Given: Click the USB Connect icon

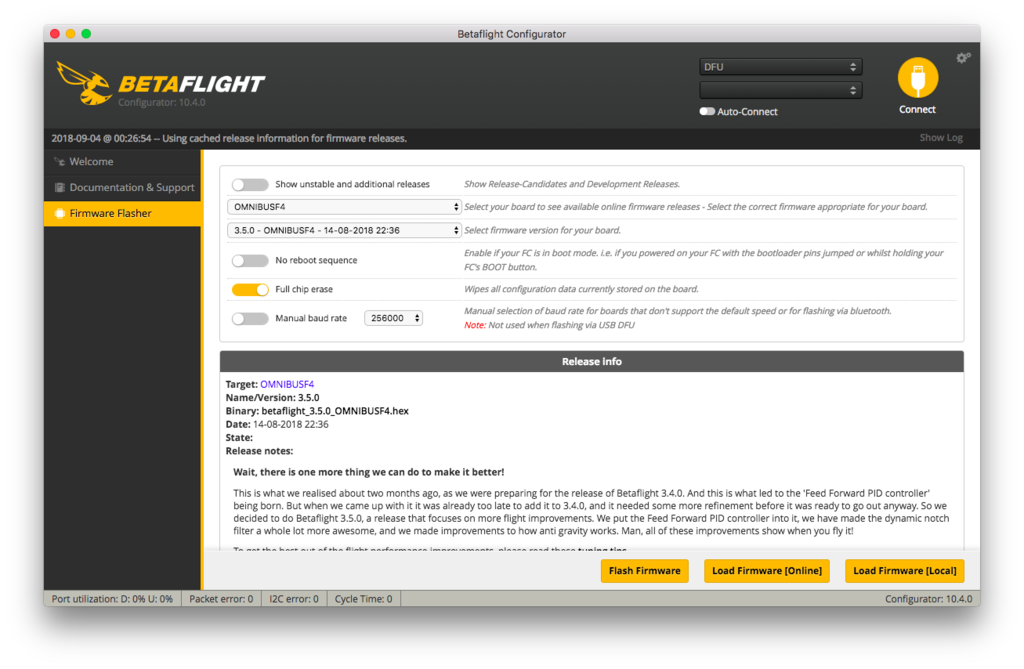Looking at the screenshot, I should click(918, 78).
